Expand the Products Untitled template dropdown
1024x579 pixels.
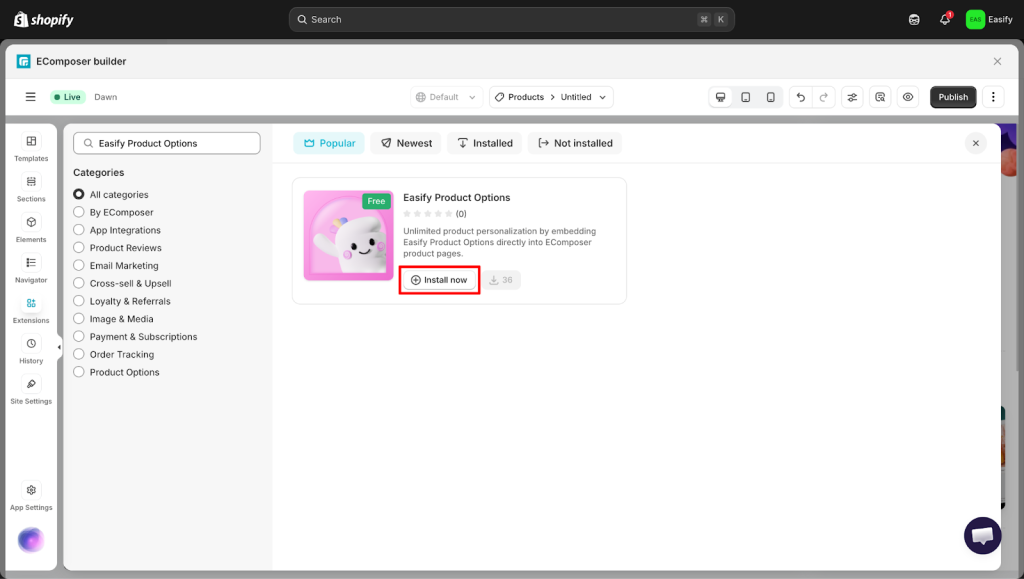pyautogui.click(x=551, y=97)
